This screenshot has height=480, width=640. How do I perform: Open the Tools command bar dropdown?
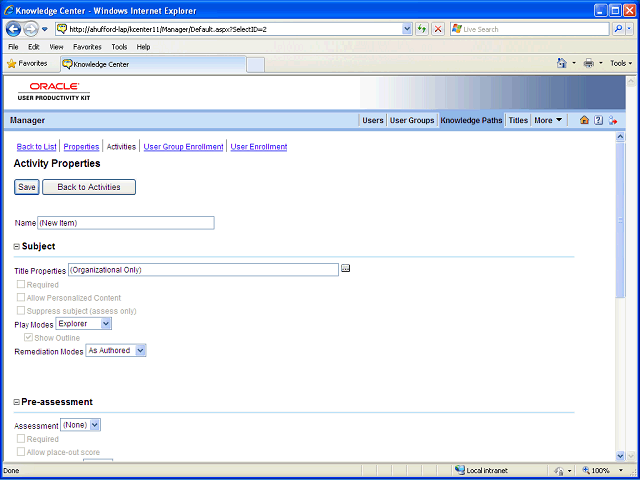point(621,63)
